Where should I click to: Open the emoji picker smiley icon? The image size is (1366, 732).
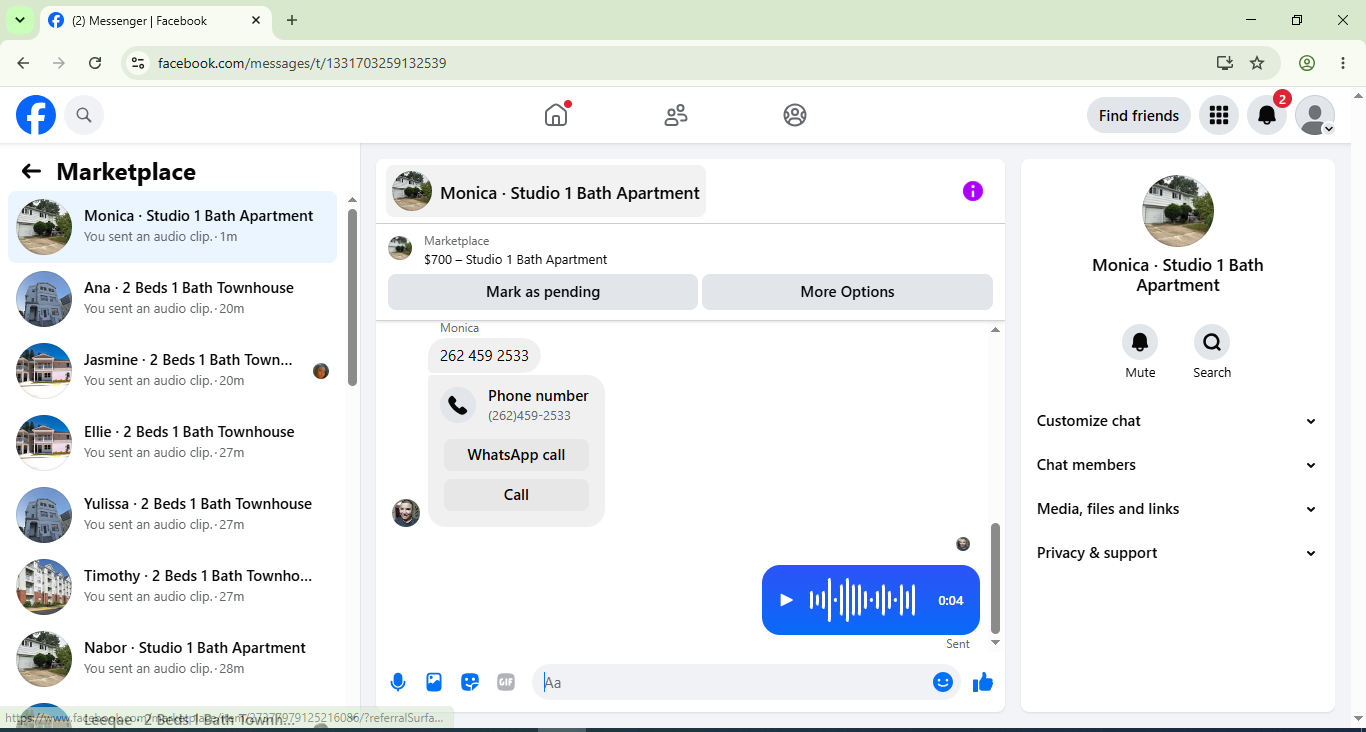tap(943, 682)
